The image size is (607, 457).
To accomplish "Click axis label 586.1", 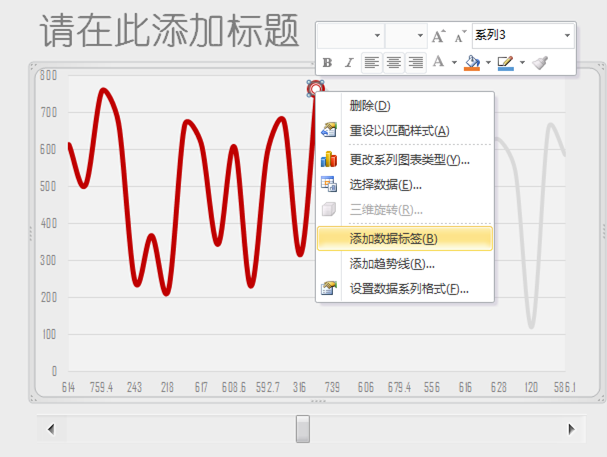I will 564,387.
